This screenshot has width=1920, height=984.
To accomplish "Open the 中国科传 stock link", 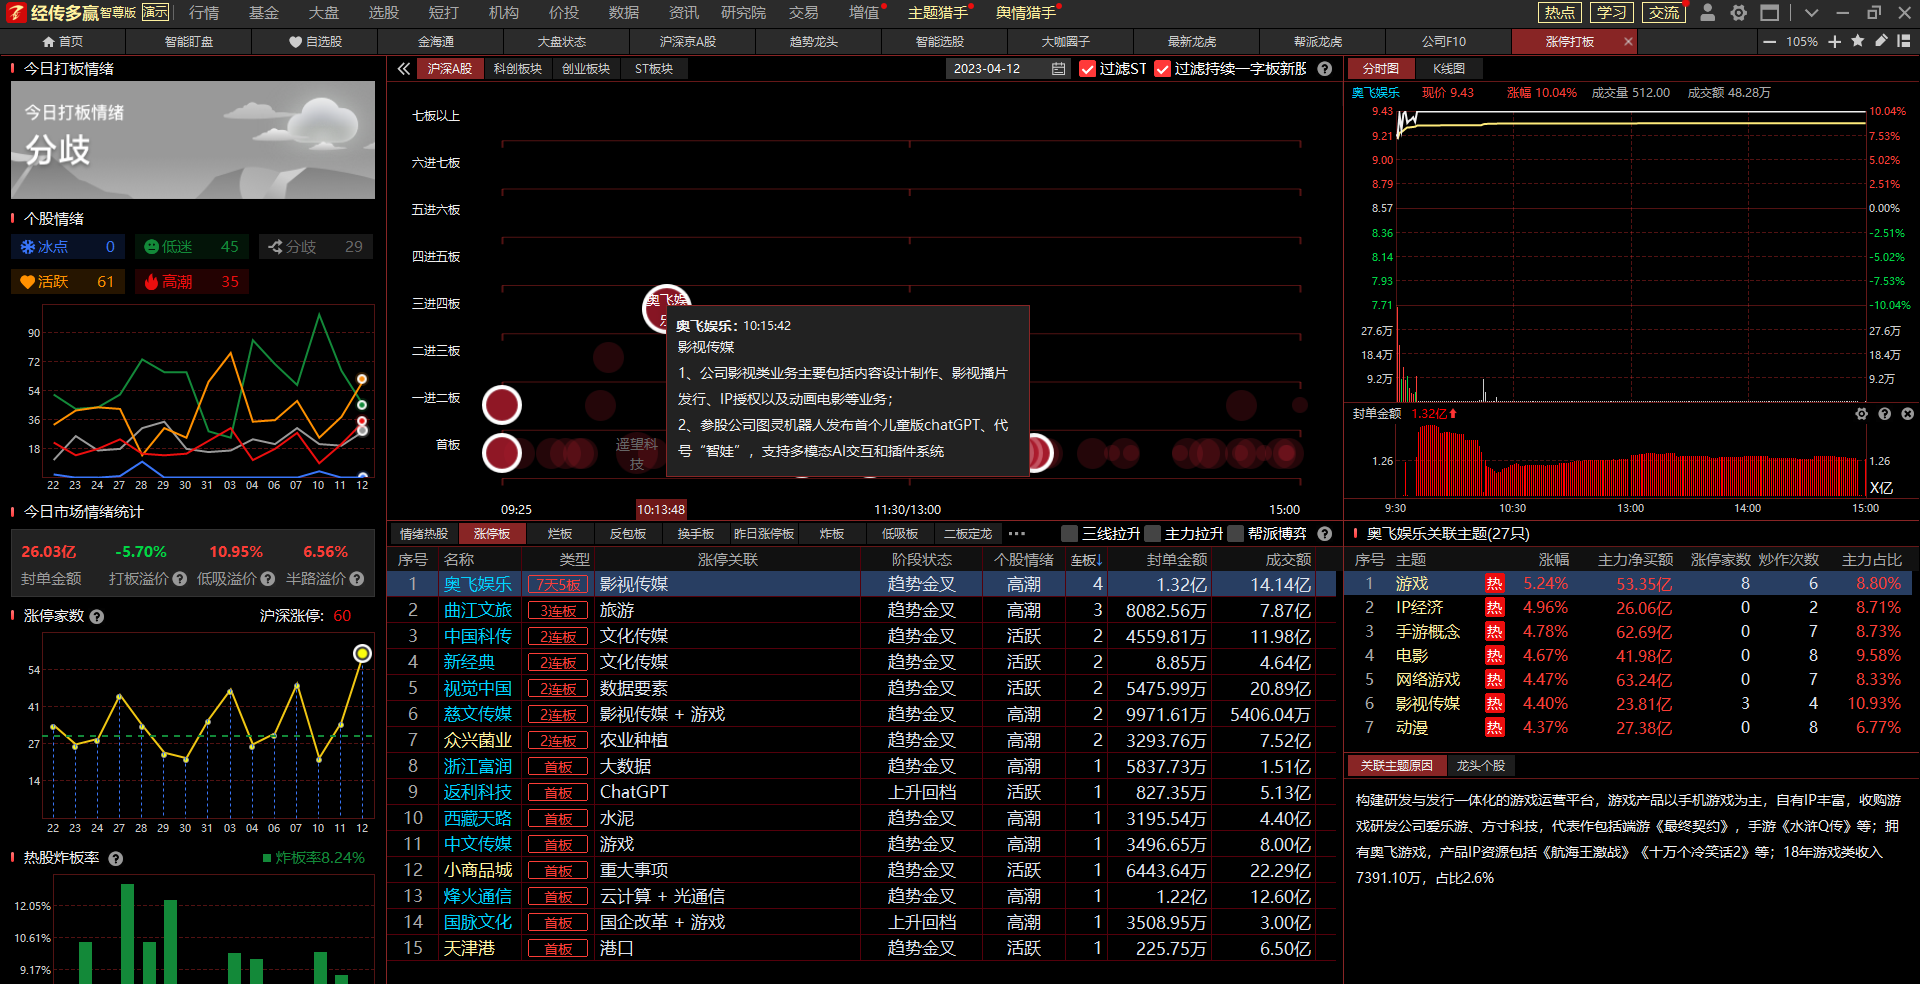I will tap(477, 636).
